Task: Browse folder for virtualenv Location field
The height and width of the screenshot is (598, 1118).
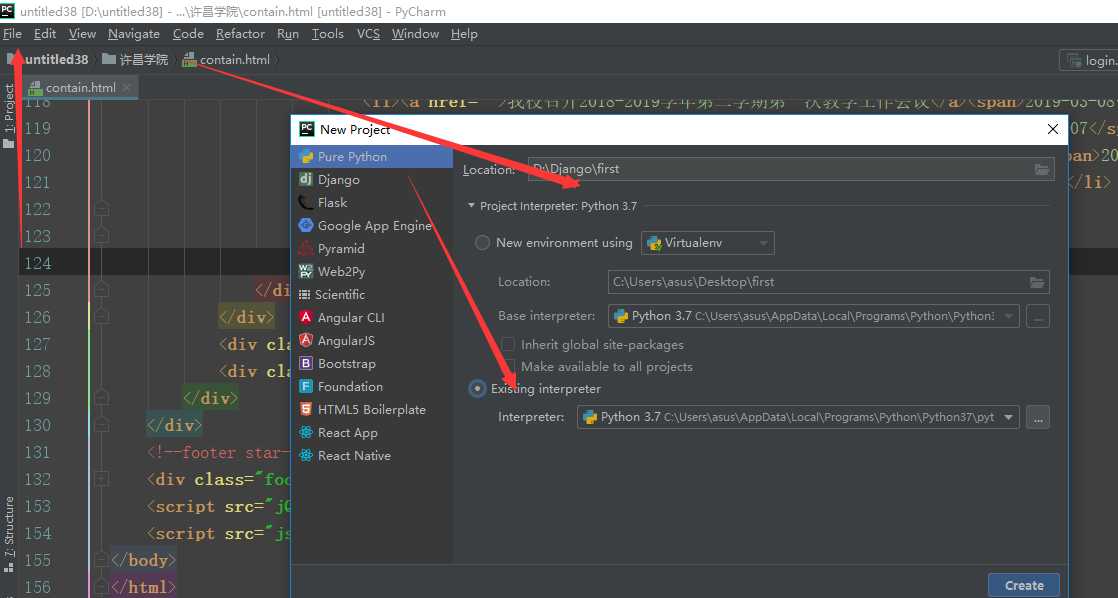Action: point(1037,282)
